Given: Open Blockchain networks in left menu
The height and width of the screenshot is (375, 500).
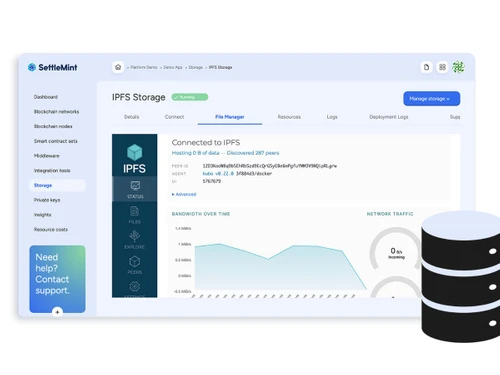Looking at the screenshot, I should tap(57, 112).
